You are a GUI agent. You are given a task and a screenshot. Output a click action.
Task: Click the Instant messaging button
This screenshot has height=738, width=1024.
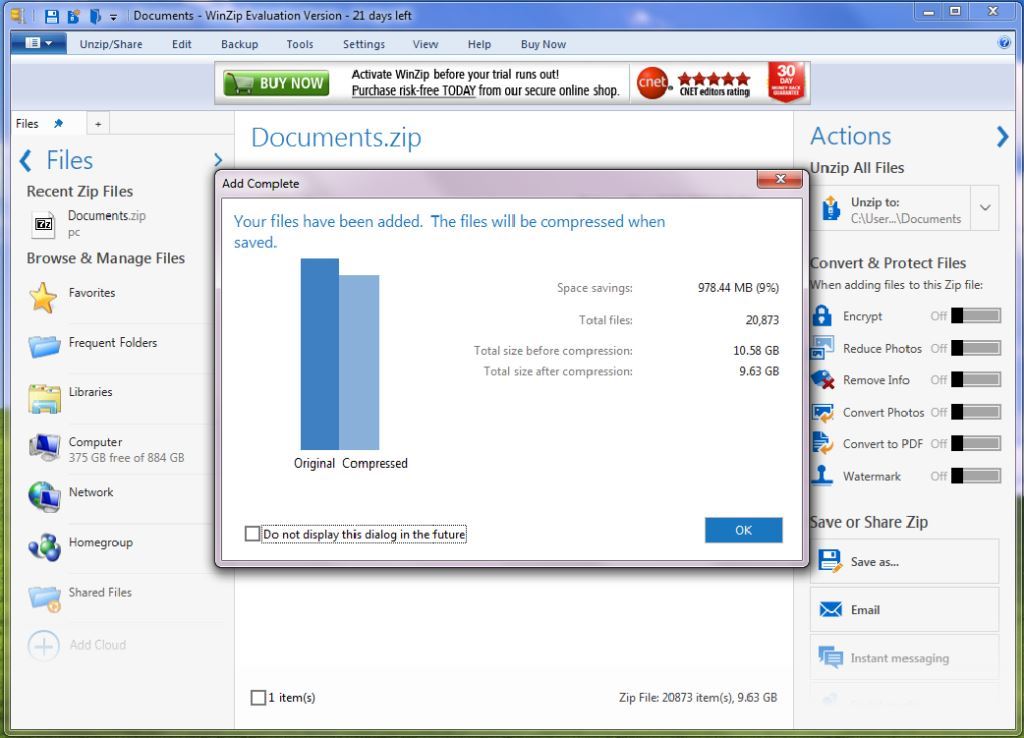pos(904,658)
